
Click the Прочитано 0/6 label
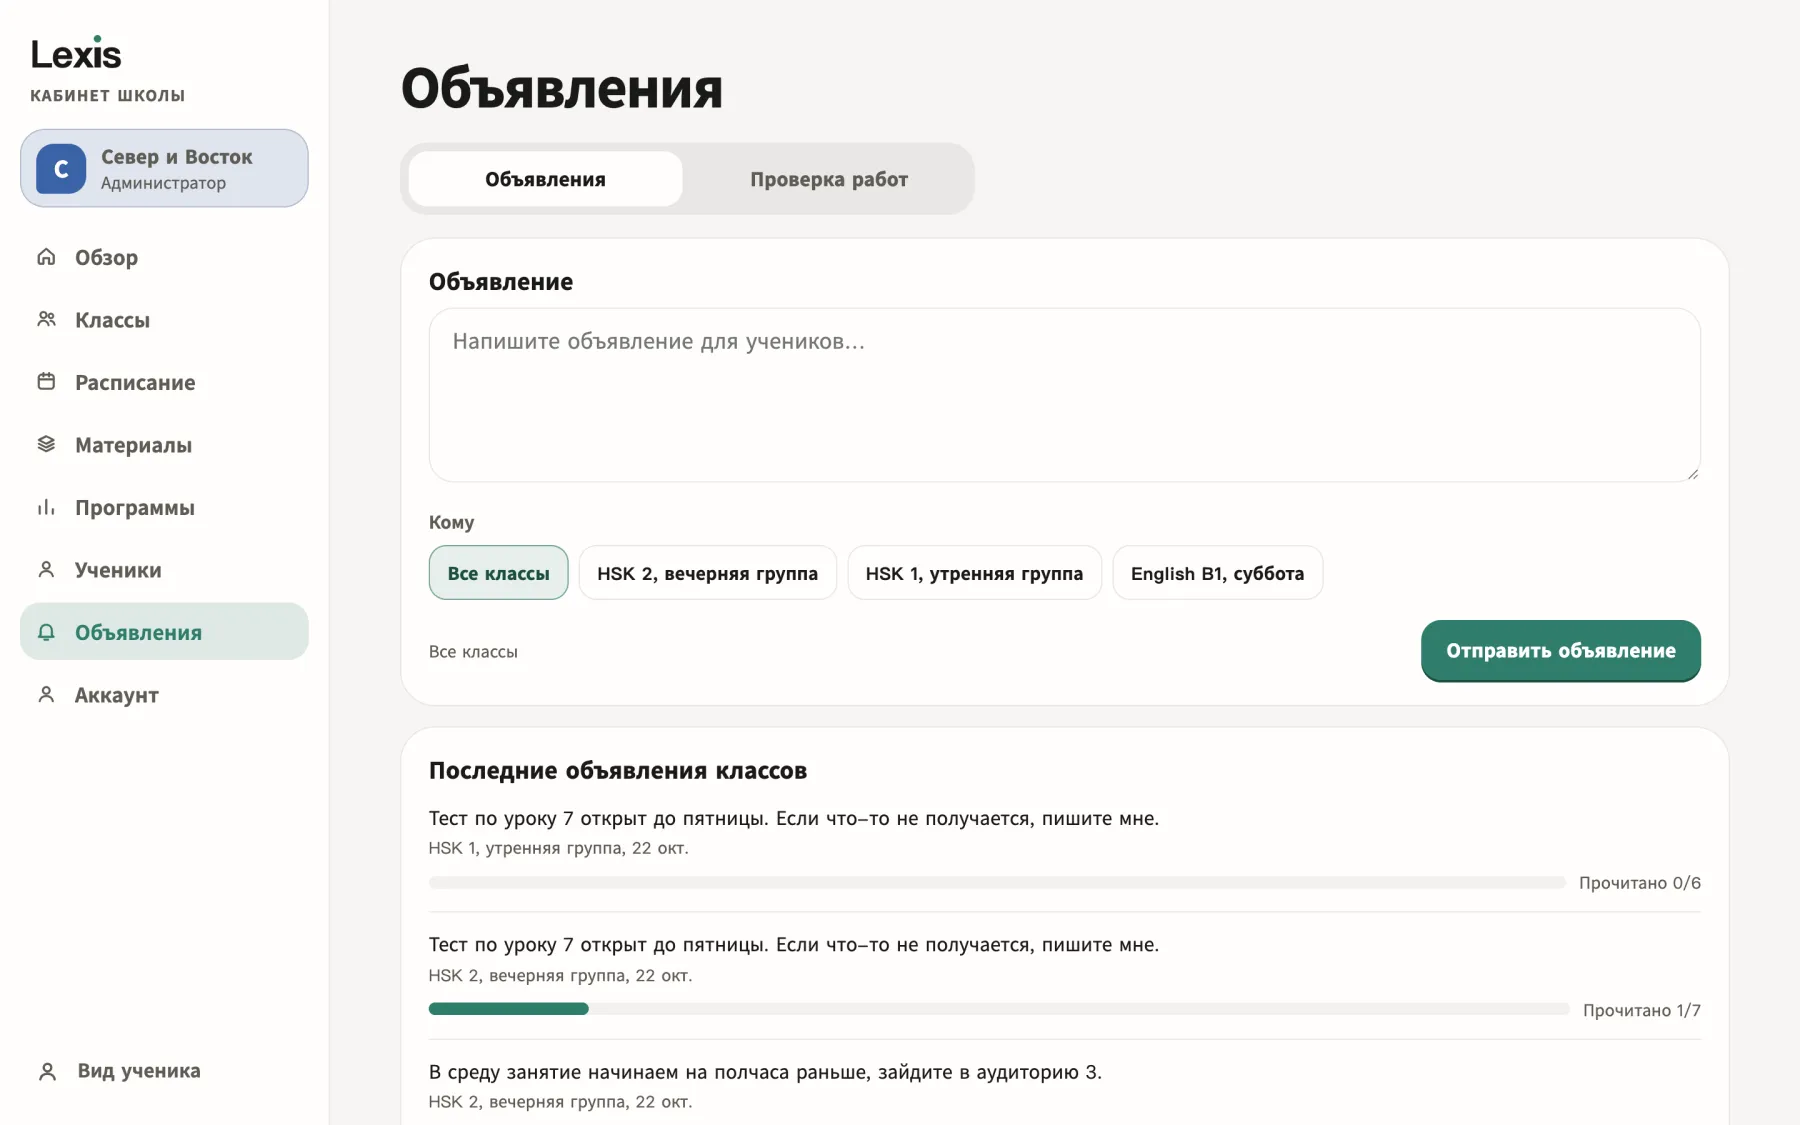point(1639,883)
